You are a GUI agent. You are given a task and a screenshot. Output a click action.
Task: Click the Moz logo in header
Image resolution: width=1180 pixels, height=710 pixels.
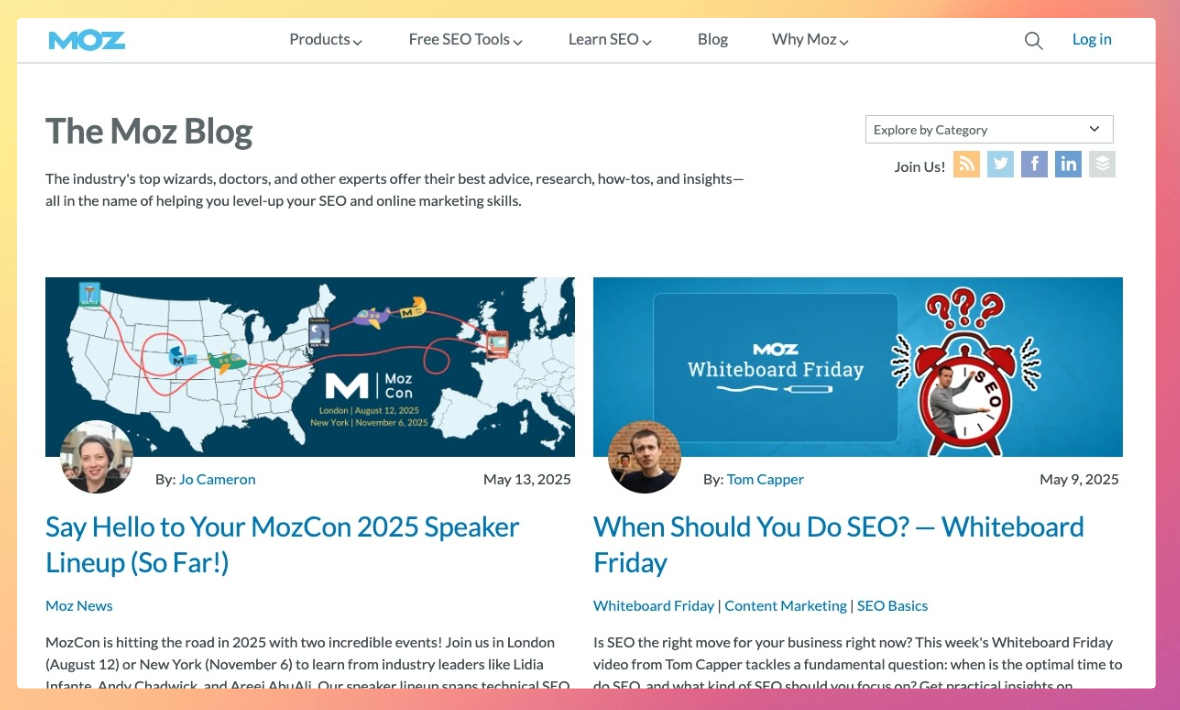tap(87, 40)
